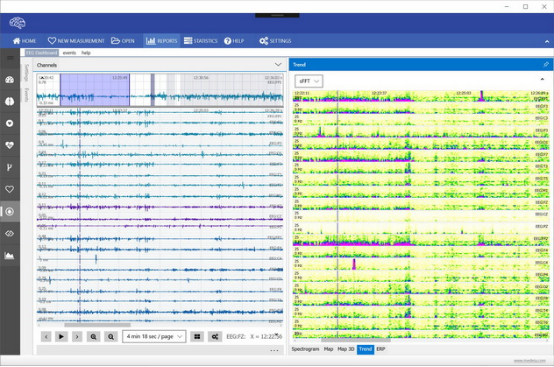Open the area chart sidebar icon
The image size is (554, 367).
10,255
